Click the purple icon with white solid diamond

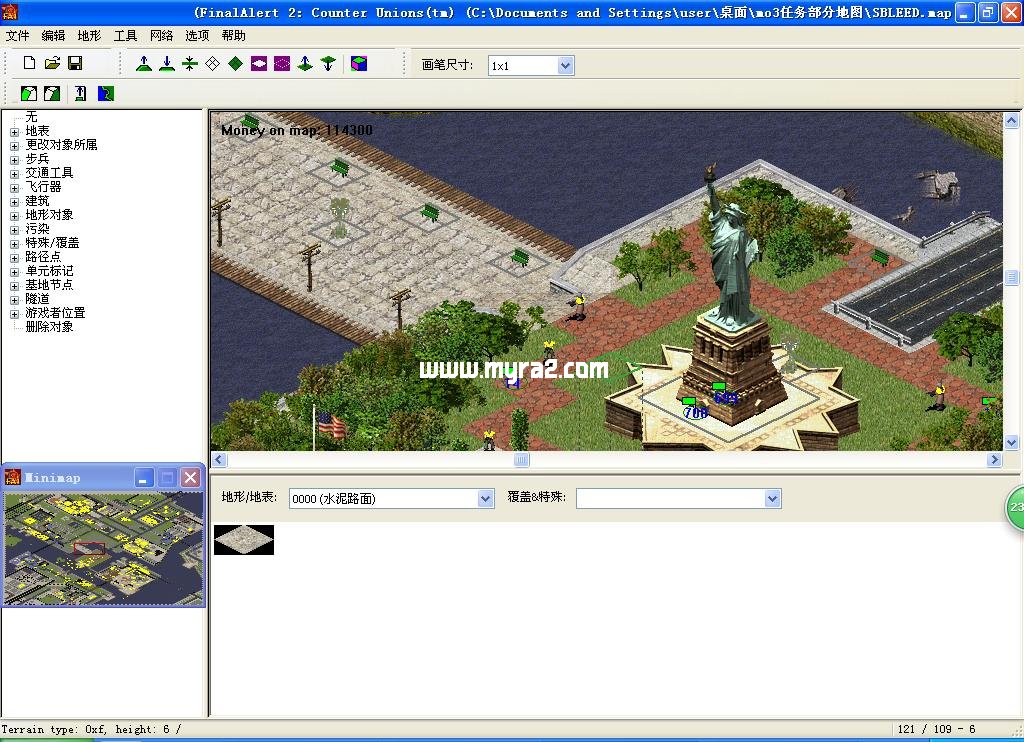[259, 63]
